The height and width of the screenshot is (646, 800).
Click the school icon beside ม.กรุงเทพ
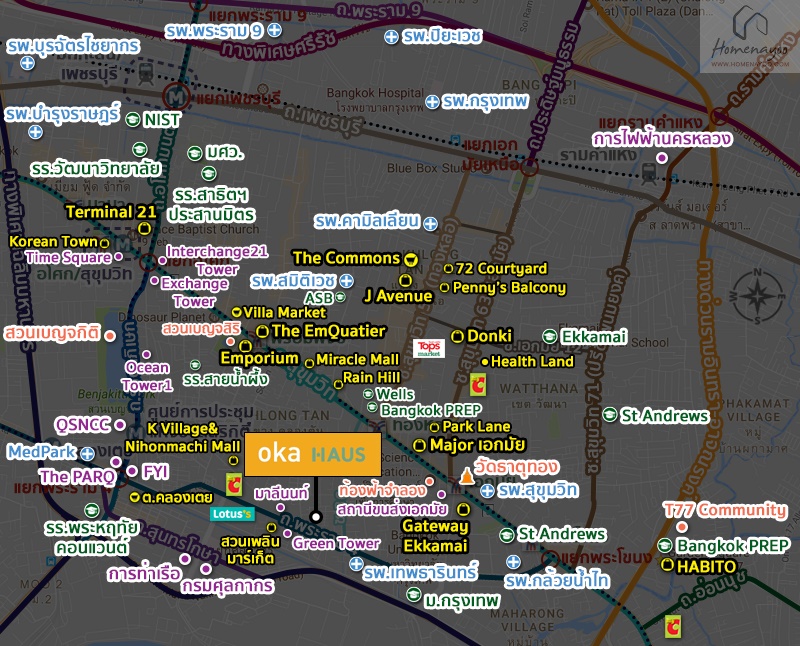click(x=414, y=594)
